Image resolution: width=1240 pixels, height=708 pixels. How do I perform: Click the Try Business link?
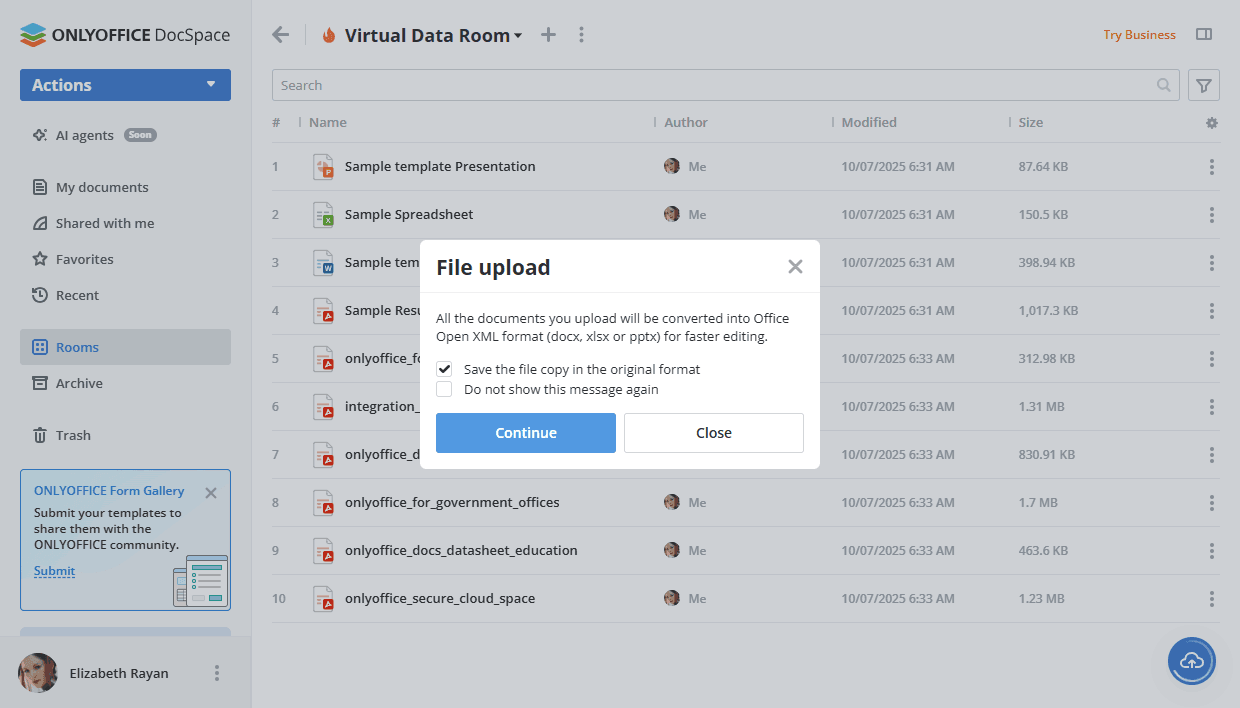coord(1139,34)
